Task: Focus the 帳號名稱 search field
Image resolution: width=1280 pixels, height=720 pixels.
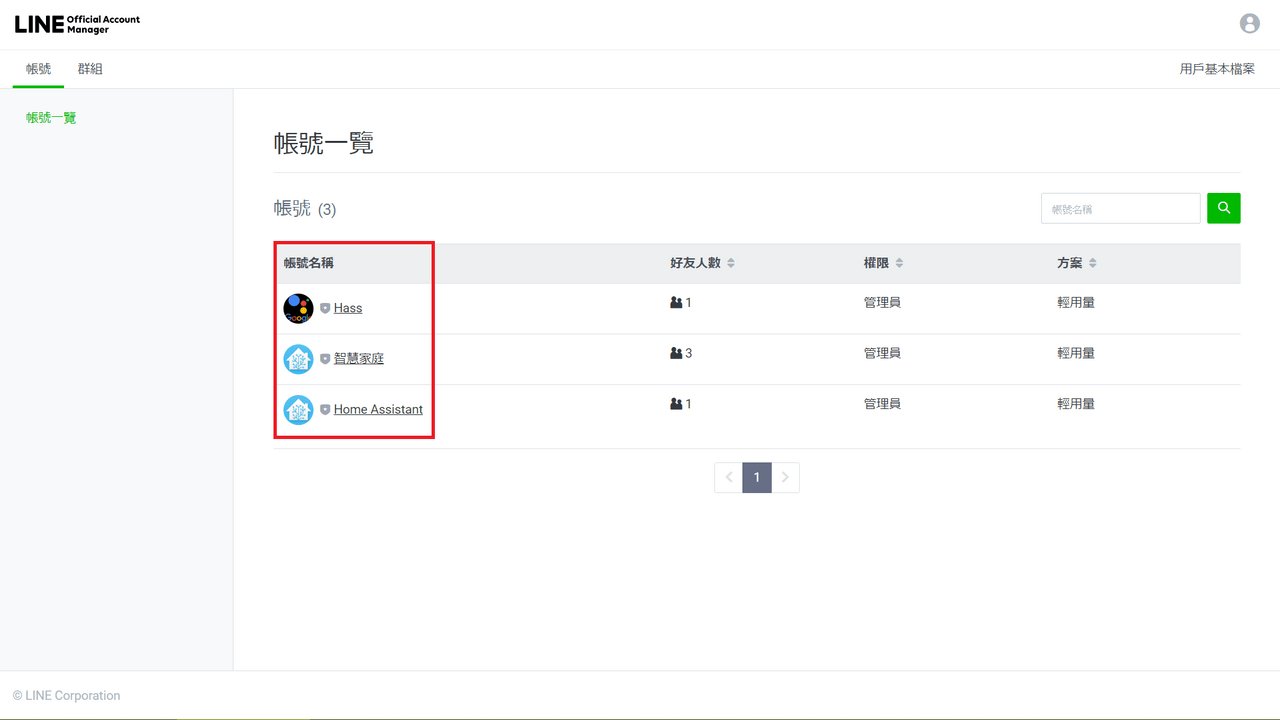Action: (x=1120, y=208)
